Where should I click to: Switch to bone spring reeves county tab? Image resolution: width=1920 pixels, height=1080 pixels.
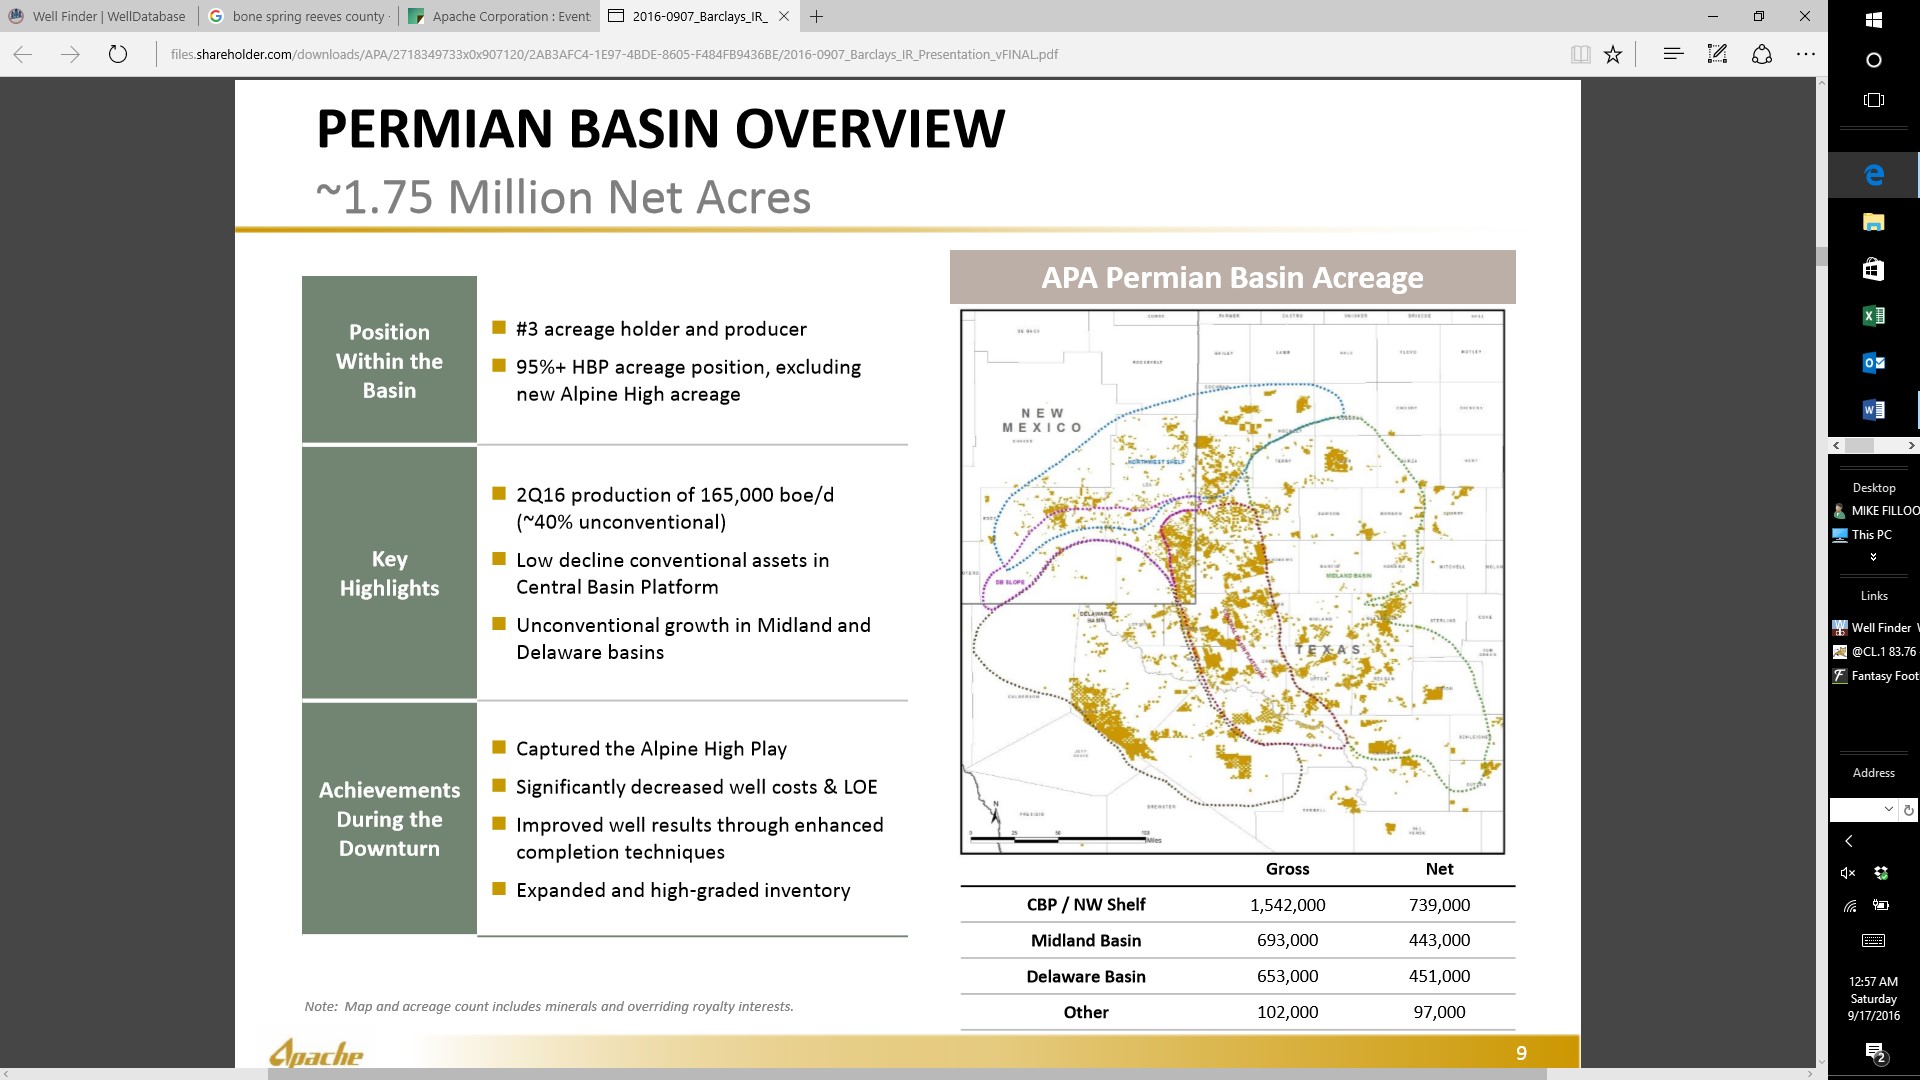tap(298, 16)
